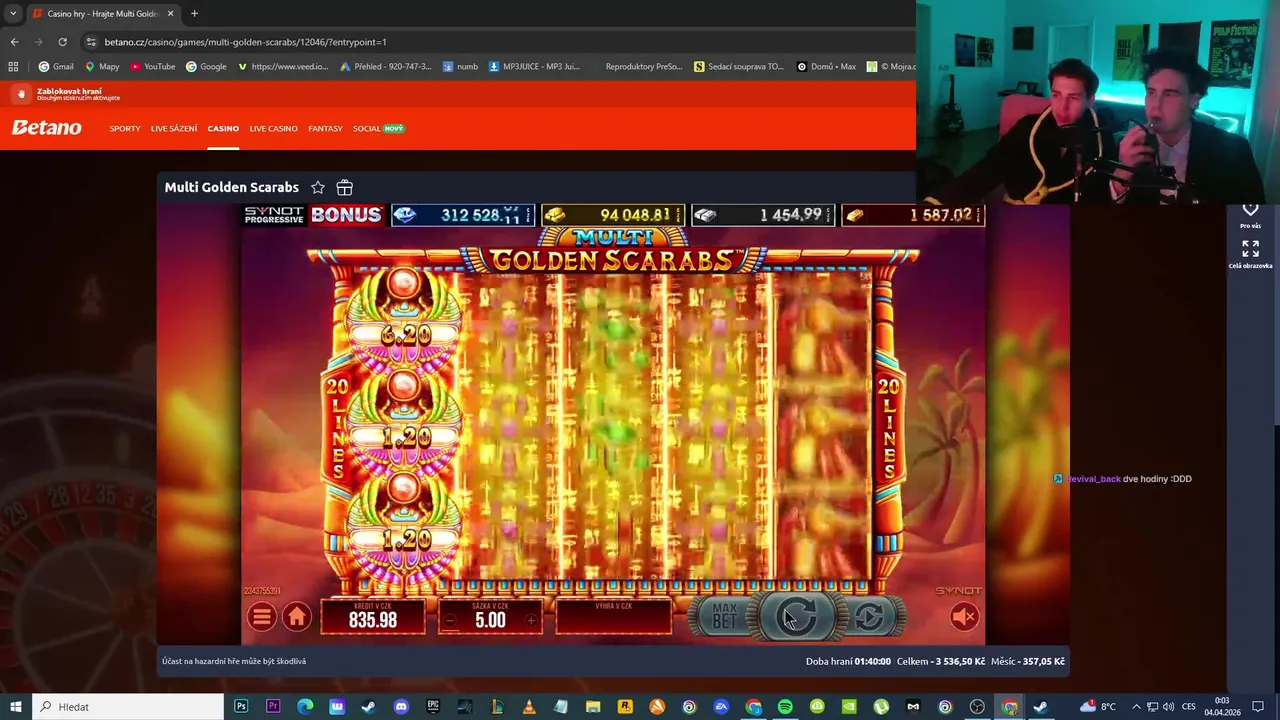Click the SYNOT PROGRESSIVE BONUS badge
1280x720 pixels.
click(x=314, y=215)
